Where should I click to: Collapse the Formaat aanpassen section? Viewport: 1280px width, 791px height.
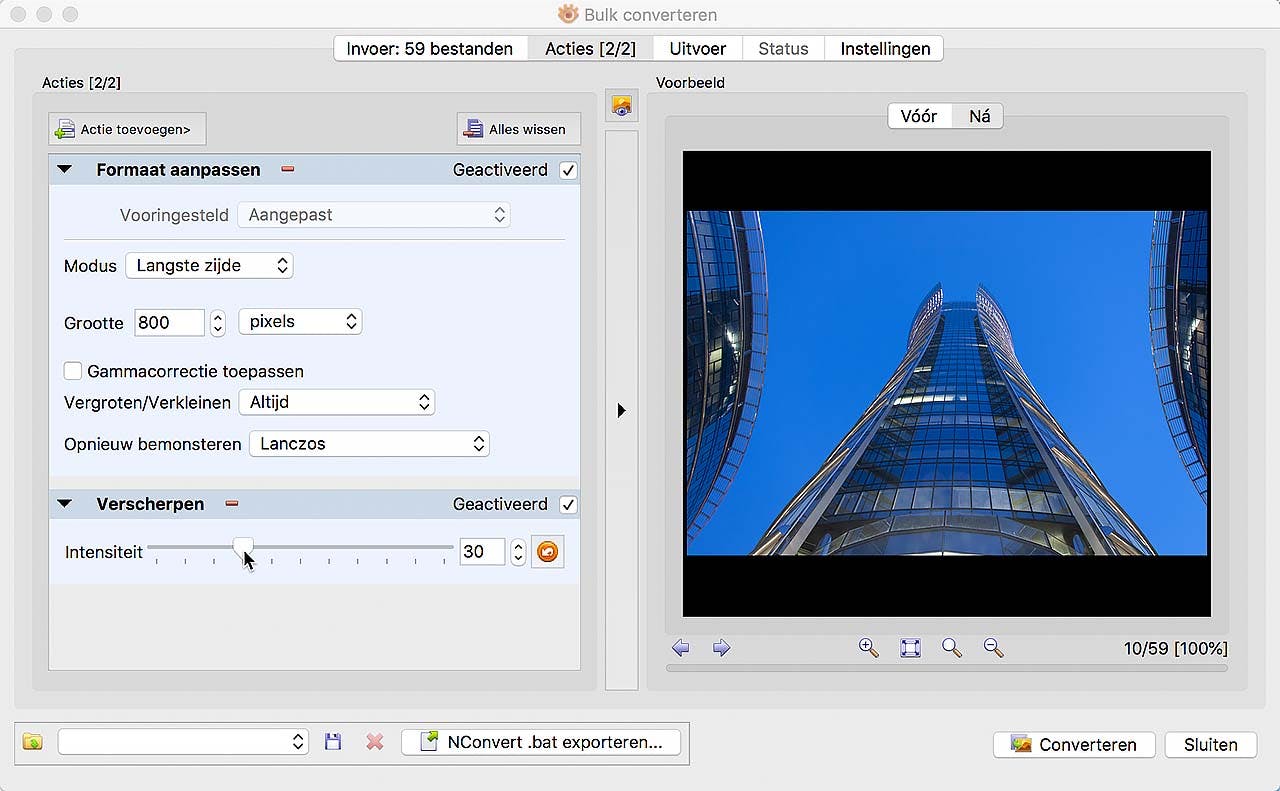click(65, 170)
